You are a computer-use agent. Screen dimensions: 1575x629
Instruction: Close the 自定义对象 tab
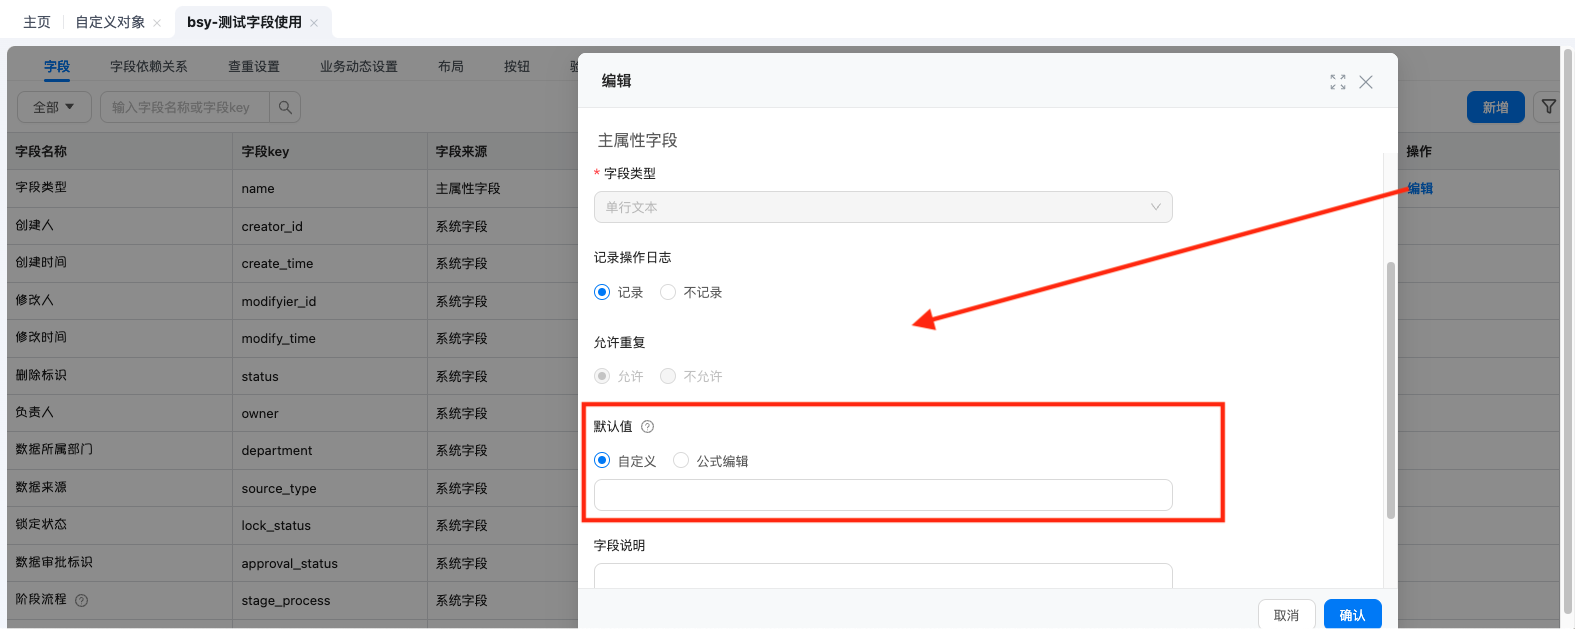[x=157, y=23]
